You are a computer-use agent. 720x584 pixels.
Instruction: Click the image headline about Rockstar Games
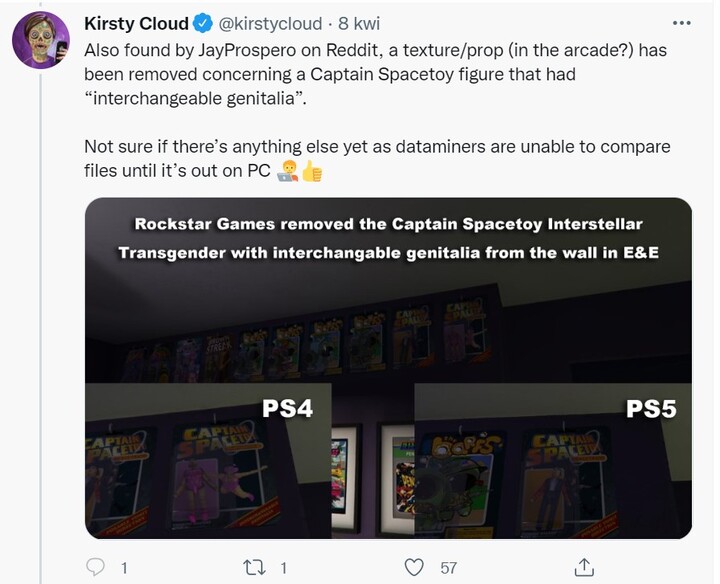[388, 238]
